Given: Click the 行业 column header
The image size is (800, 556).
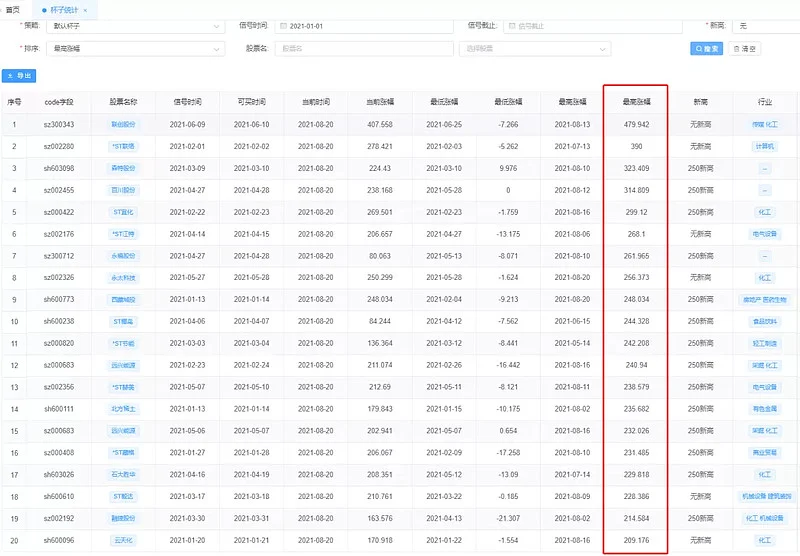Looking at the screenshot, I should 765,102.
